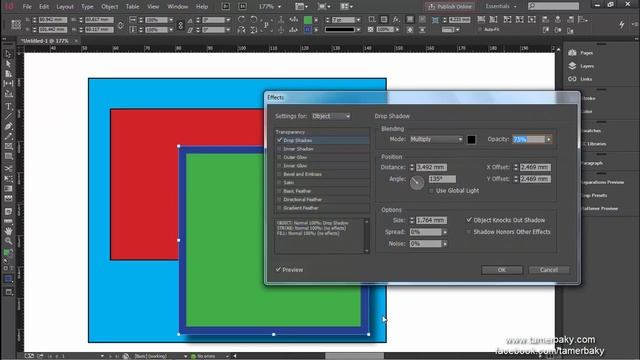The width and height of the screenshot is (640, 360).
Task: Open the Noise value arrow
Action: tap(445, 244)
